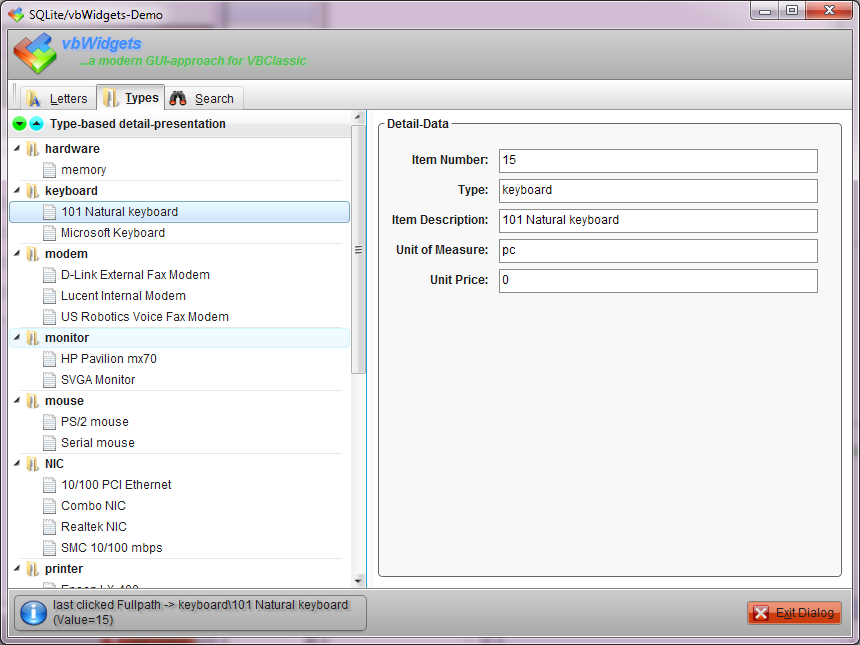The image size is (860, 645).
Task: Select Microsoft Keyboard in the tree
Action: point(112,233)
